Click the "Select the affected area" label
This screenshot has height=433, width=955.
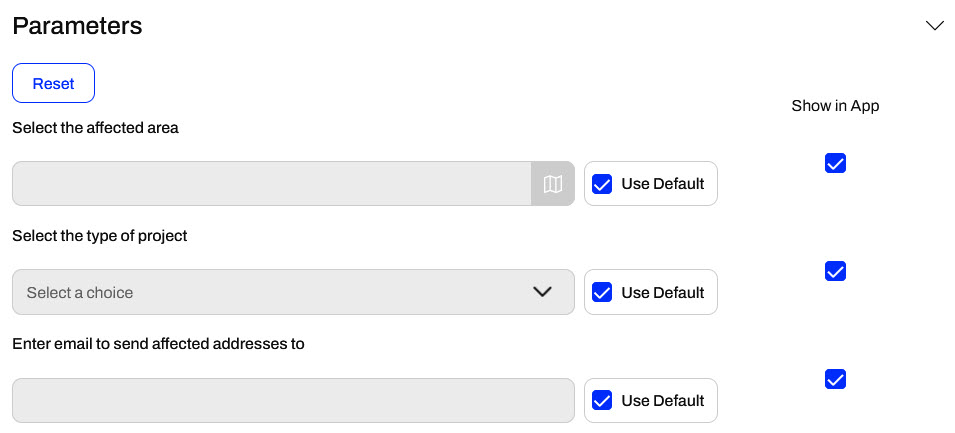coord(95,128)
